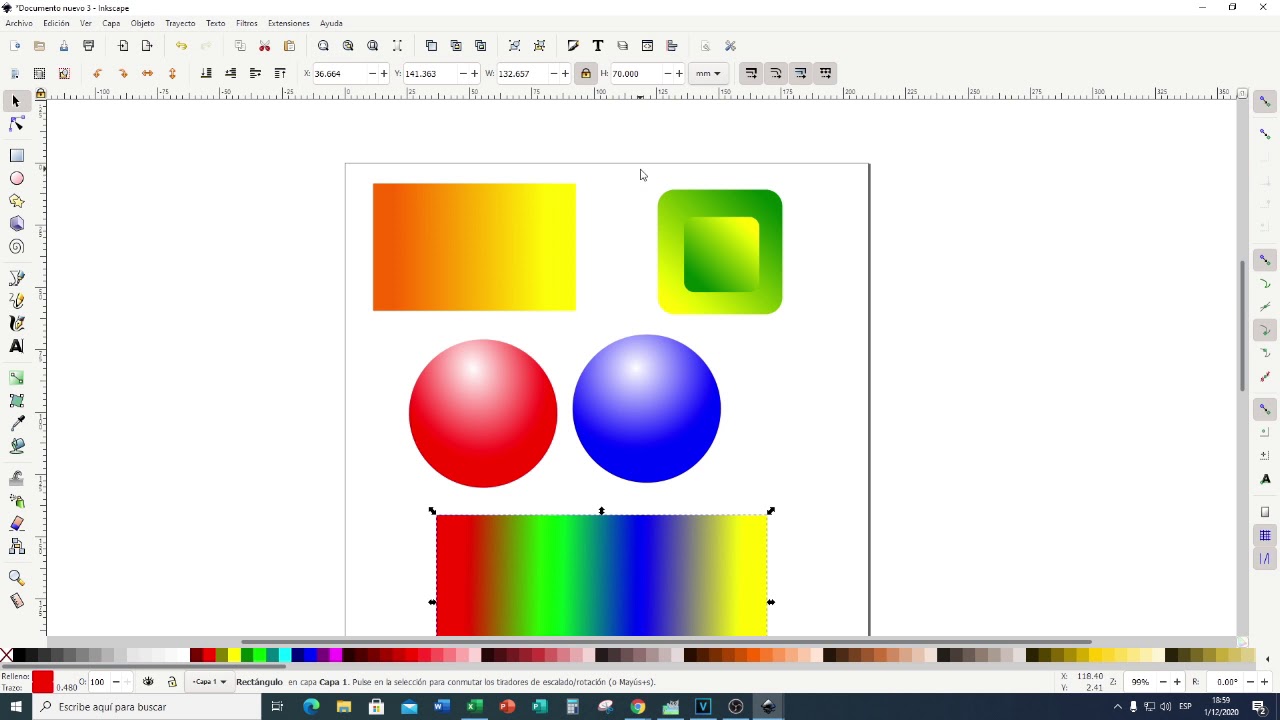The height and width of the screenshot is (720, 1280).
Task: Select the Spray tool
Action: point(16,501)
